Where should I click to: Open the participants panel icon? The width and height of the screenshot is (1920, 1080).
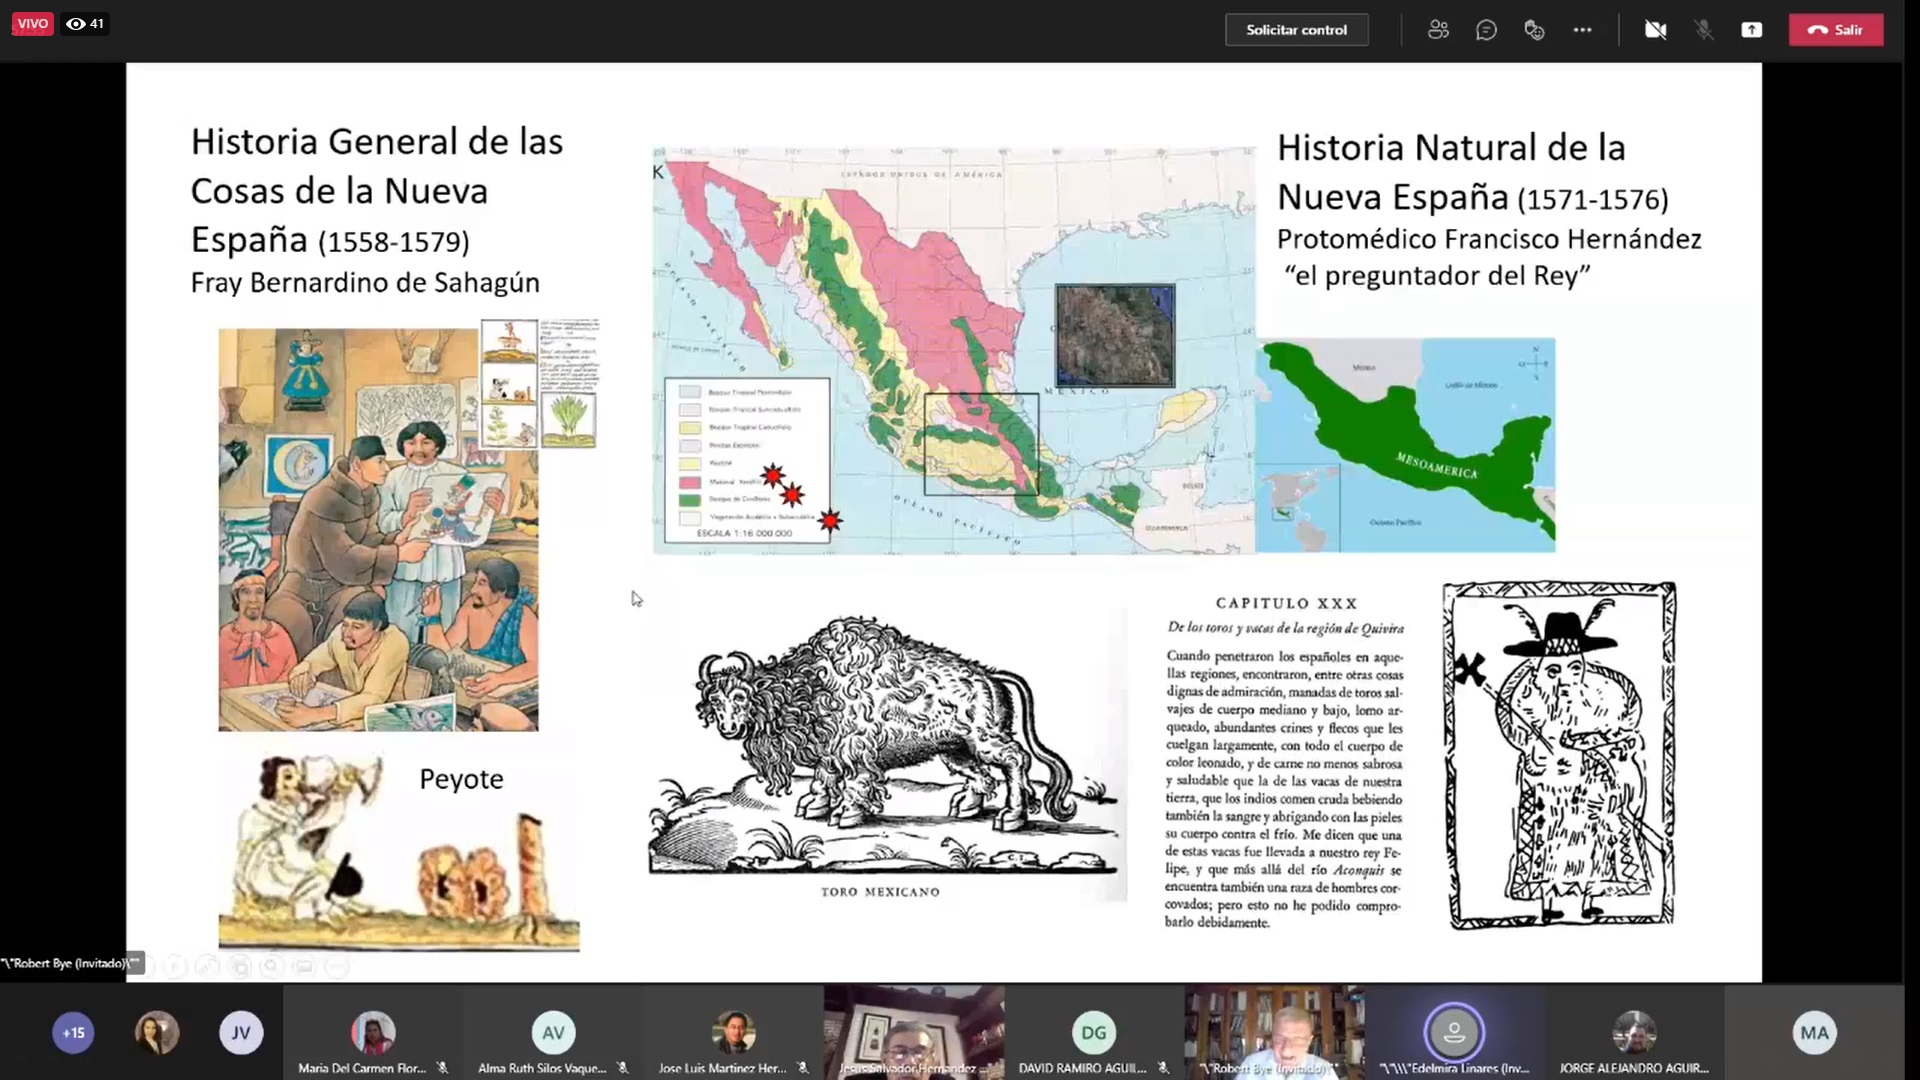(x=1438, y=30)
